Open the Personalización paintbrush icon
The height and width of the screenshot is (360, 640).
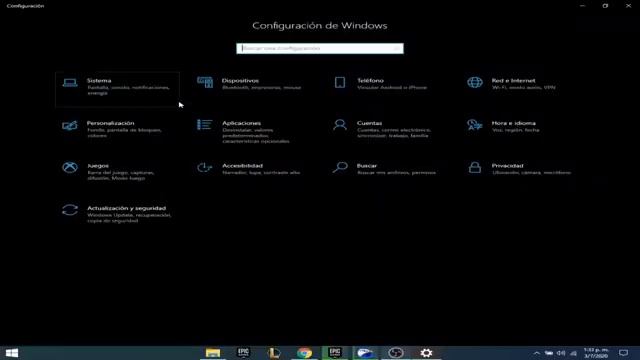tap(70, 125)
